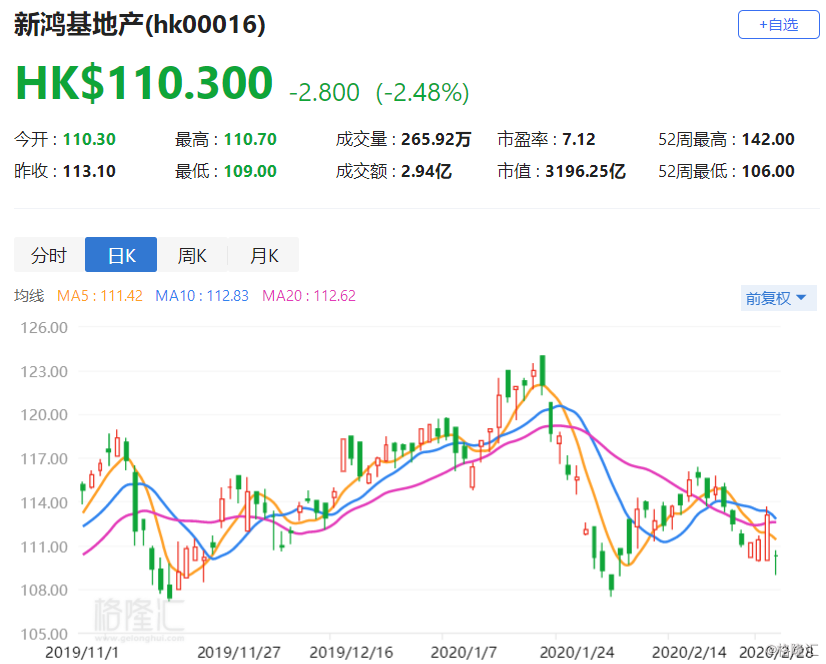
Task: Click the tallest green candlestick at the peak
Action: (542, 373)
